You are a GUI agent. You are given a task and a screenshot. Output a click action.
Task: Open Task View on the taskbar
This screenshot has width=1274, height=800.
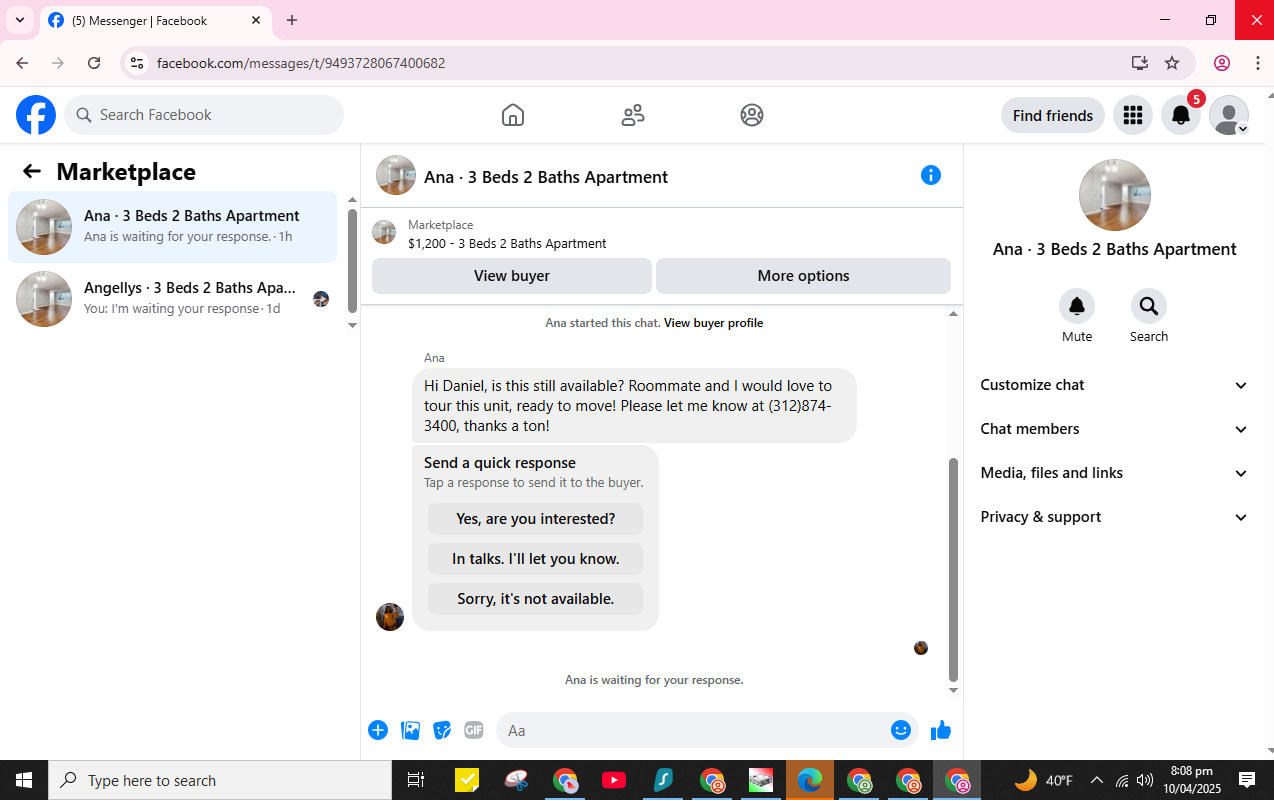click(x=416, y=780)
